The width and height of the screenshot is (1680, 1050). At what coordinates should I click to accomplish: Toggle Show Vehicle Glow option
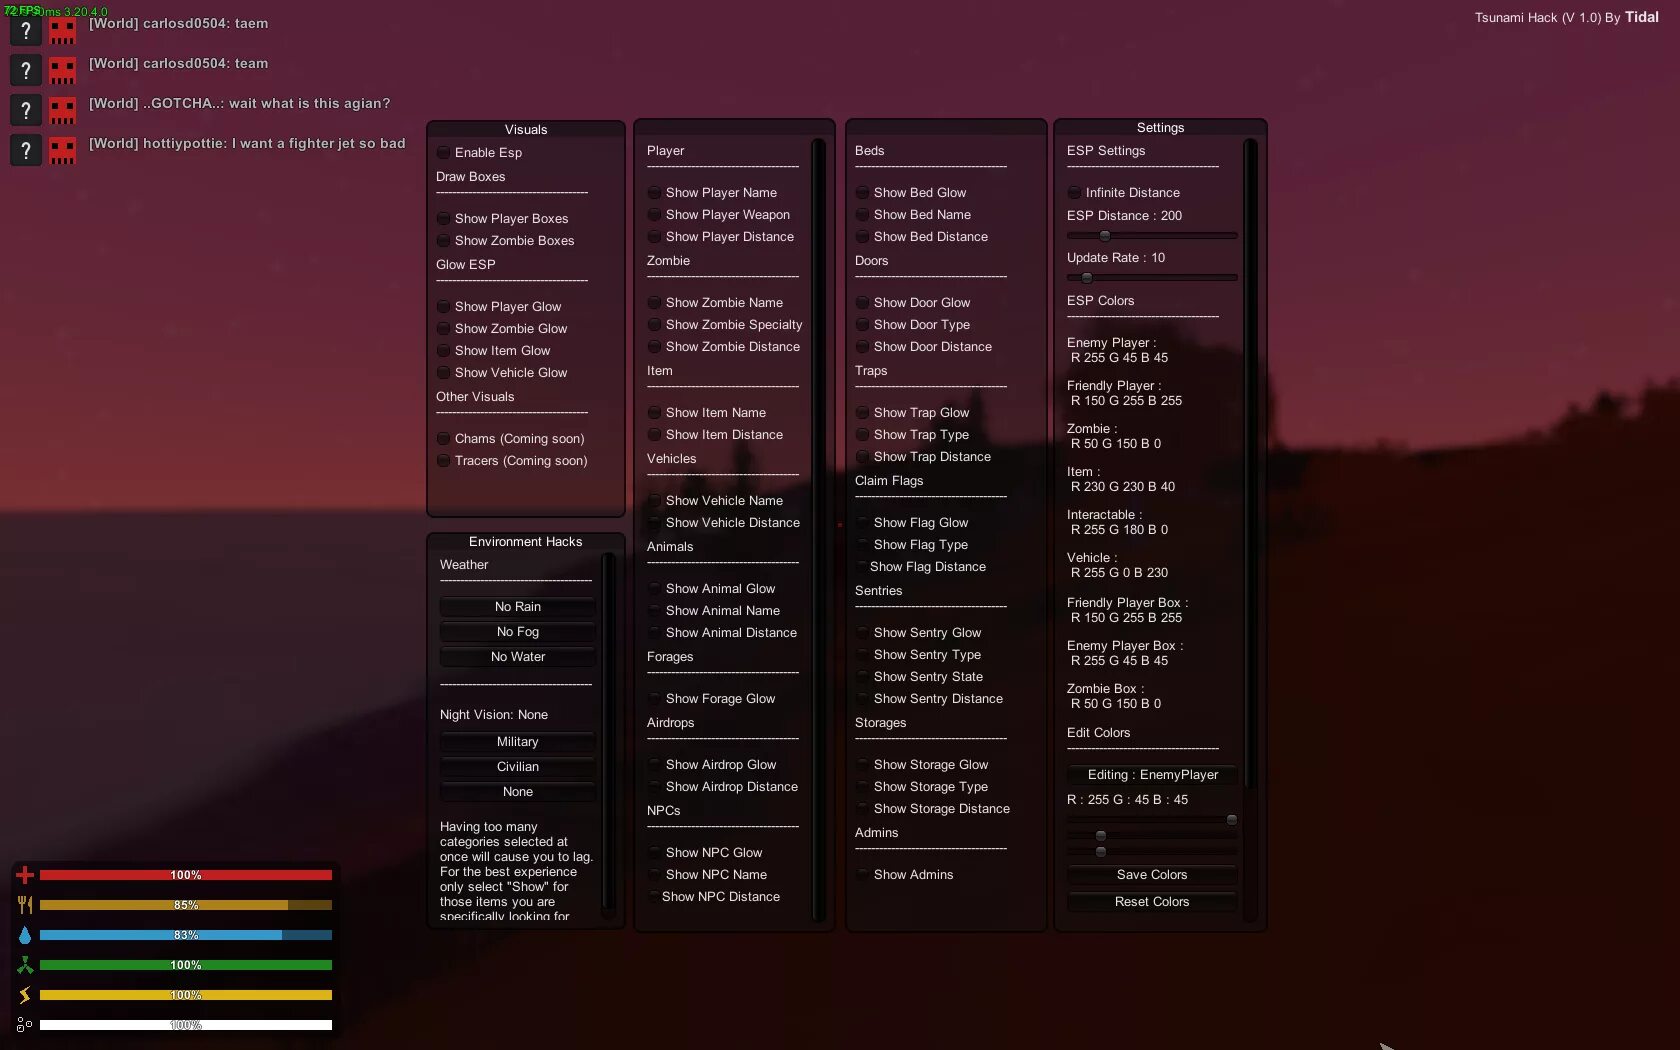pyautogui.click(x=444, y=372)
